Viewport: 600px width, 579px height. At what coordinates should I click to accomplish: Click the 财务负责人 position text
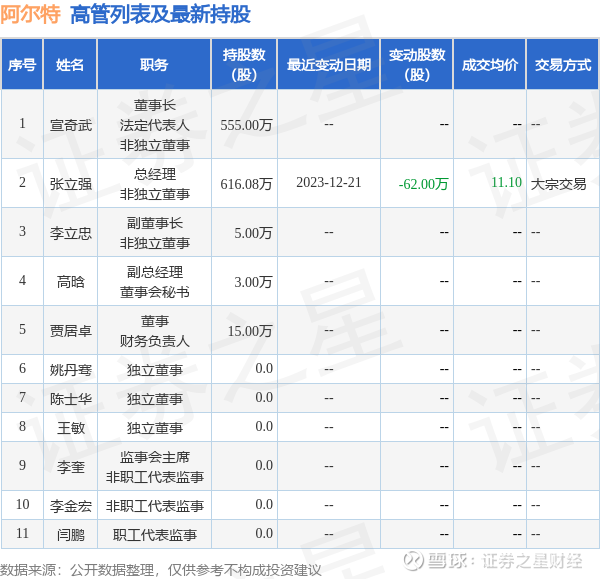coord(155,341)
